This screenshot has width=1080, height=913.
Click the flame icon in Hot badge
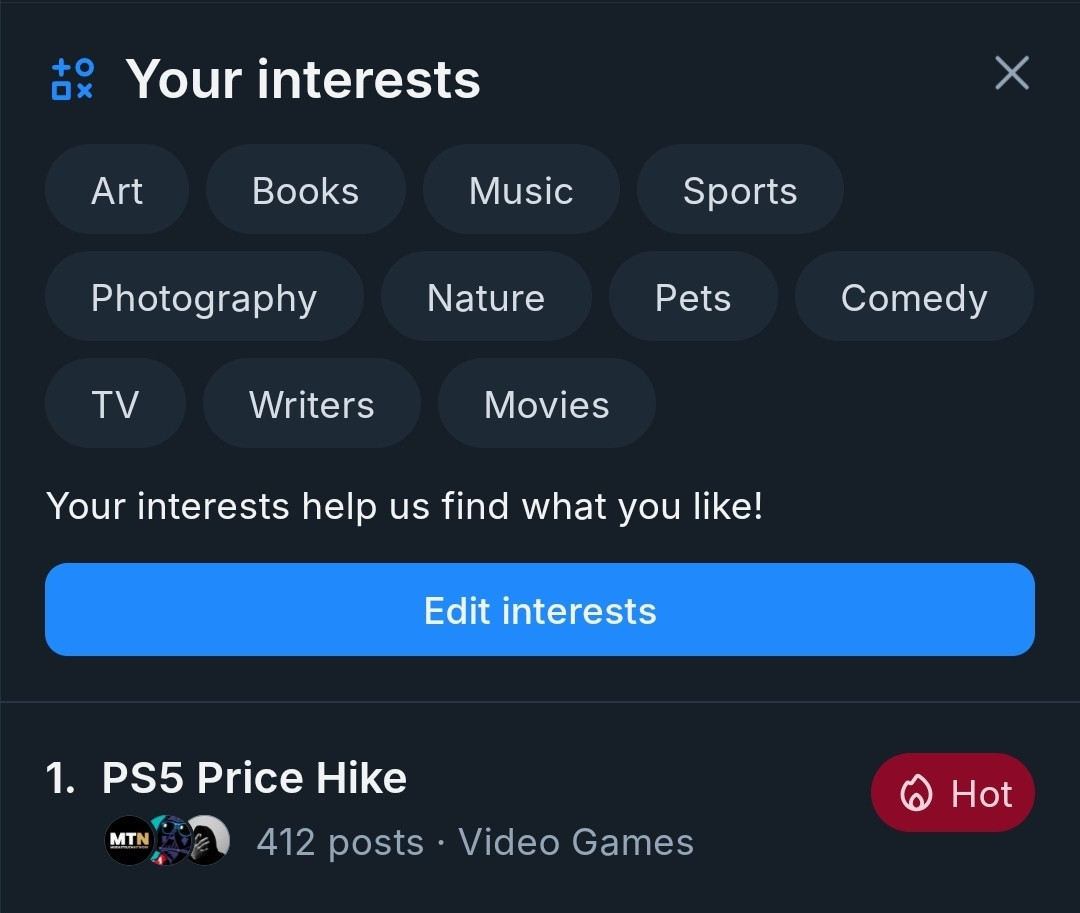pyautogui.click(x=916, y=793)
